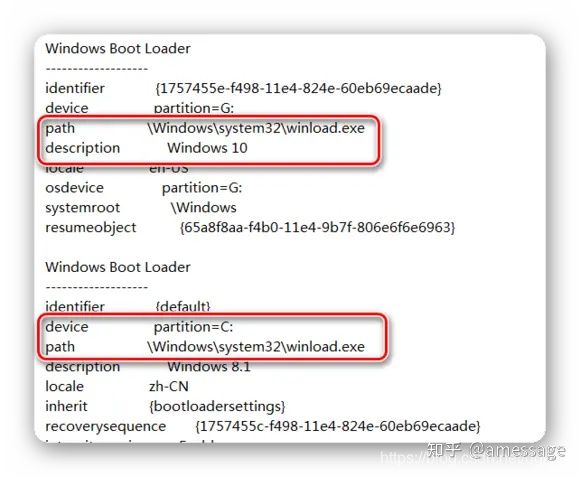
Task: Click the @amessage watermark text
Action: coord(518,450)
